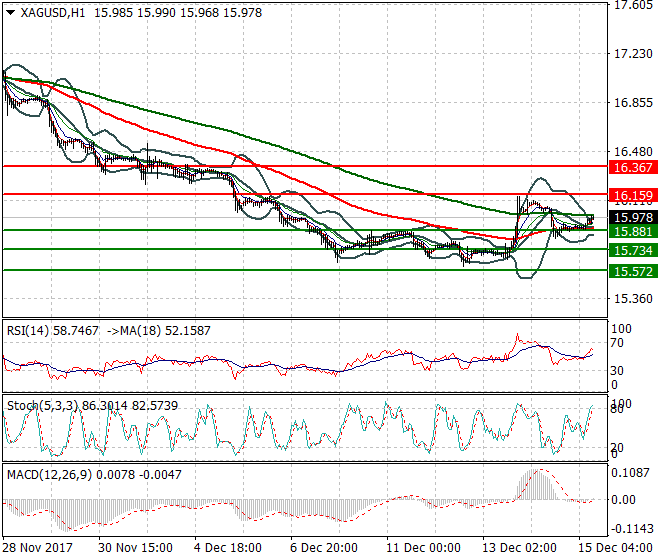Select the RSI(14) 58.7467 indicator label
The image size is (660, 560).
pyautogui.click(x=53, y=331)
